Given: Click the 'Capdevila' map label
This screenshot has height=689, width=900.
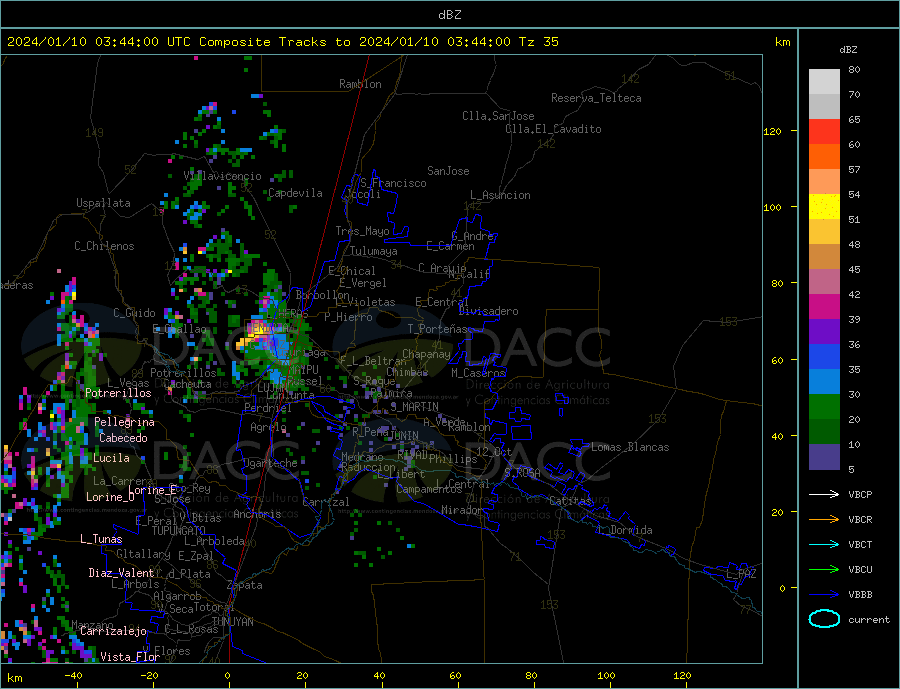Looking at the screenshot, I should coord(295,193).
